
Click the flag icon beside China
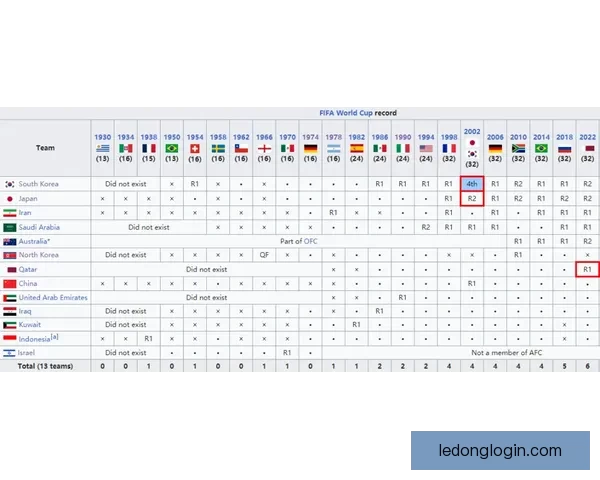click(x=10, y=284)
